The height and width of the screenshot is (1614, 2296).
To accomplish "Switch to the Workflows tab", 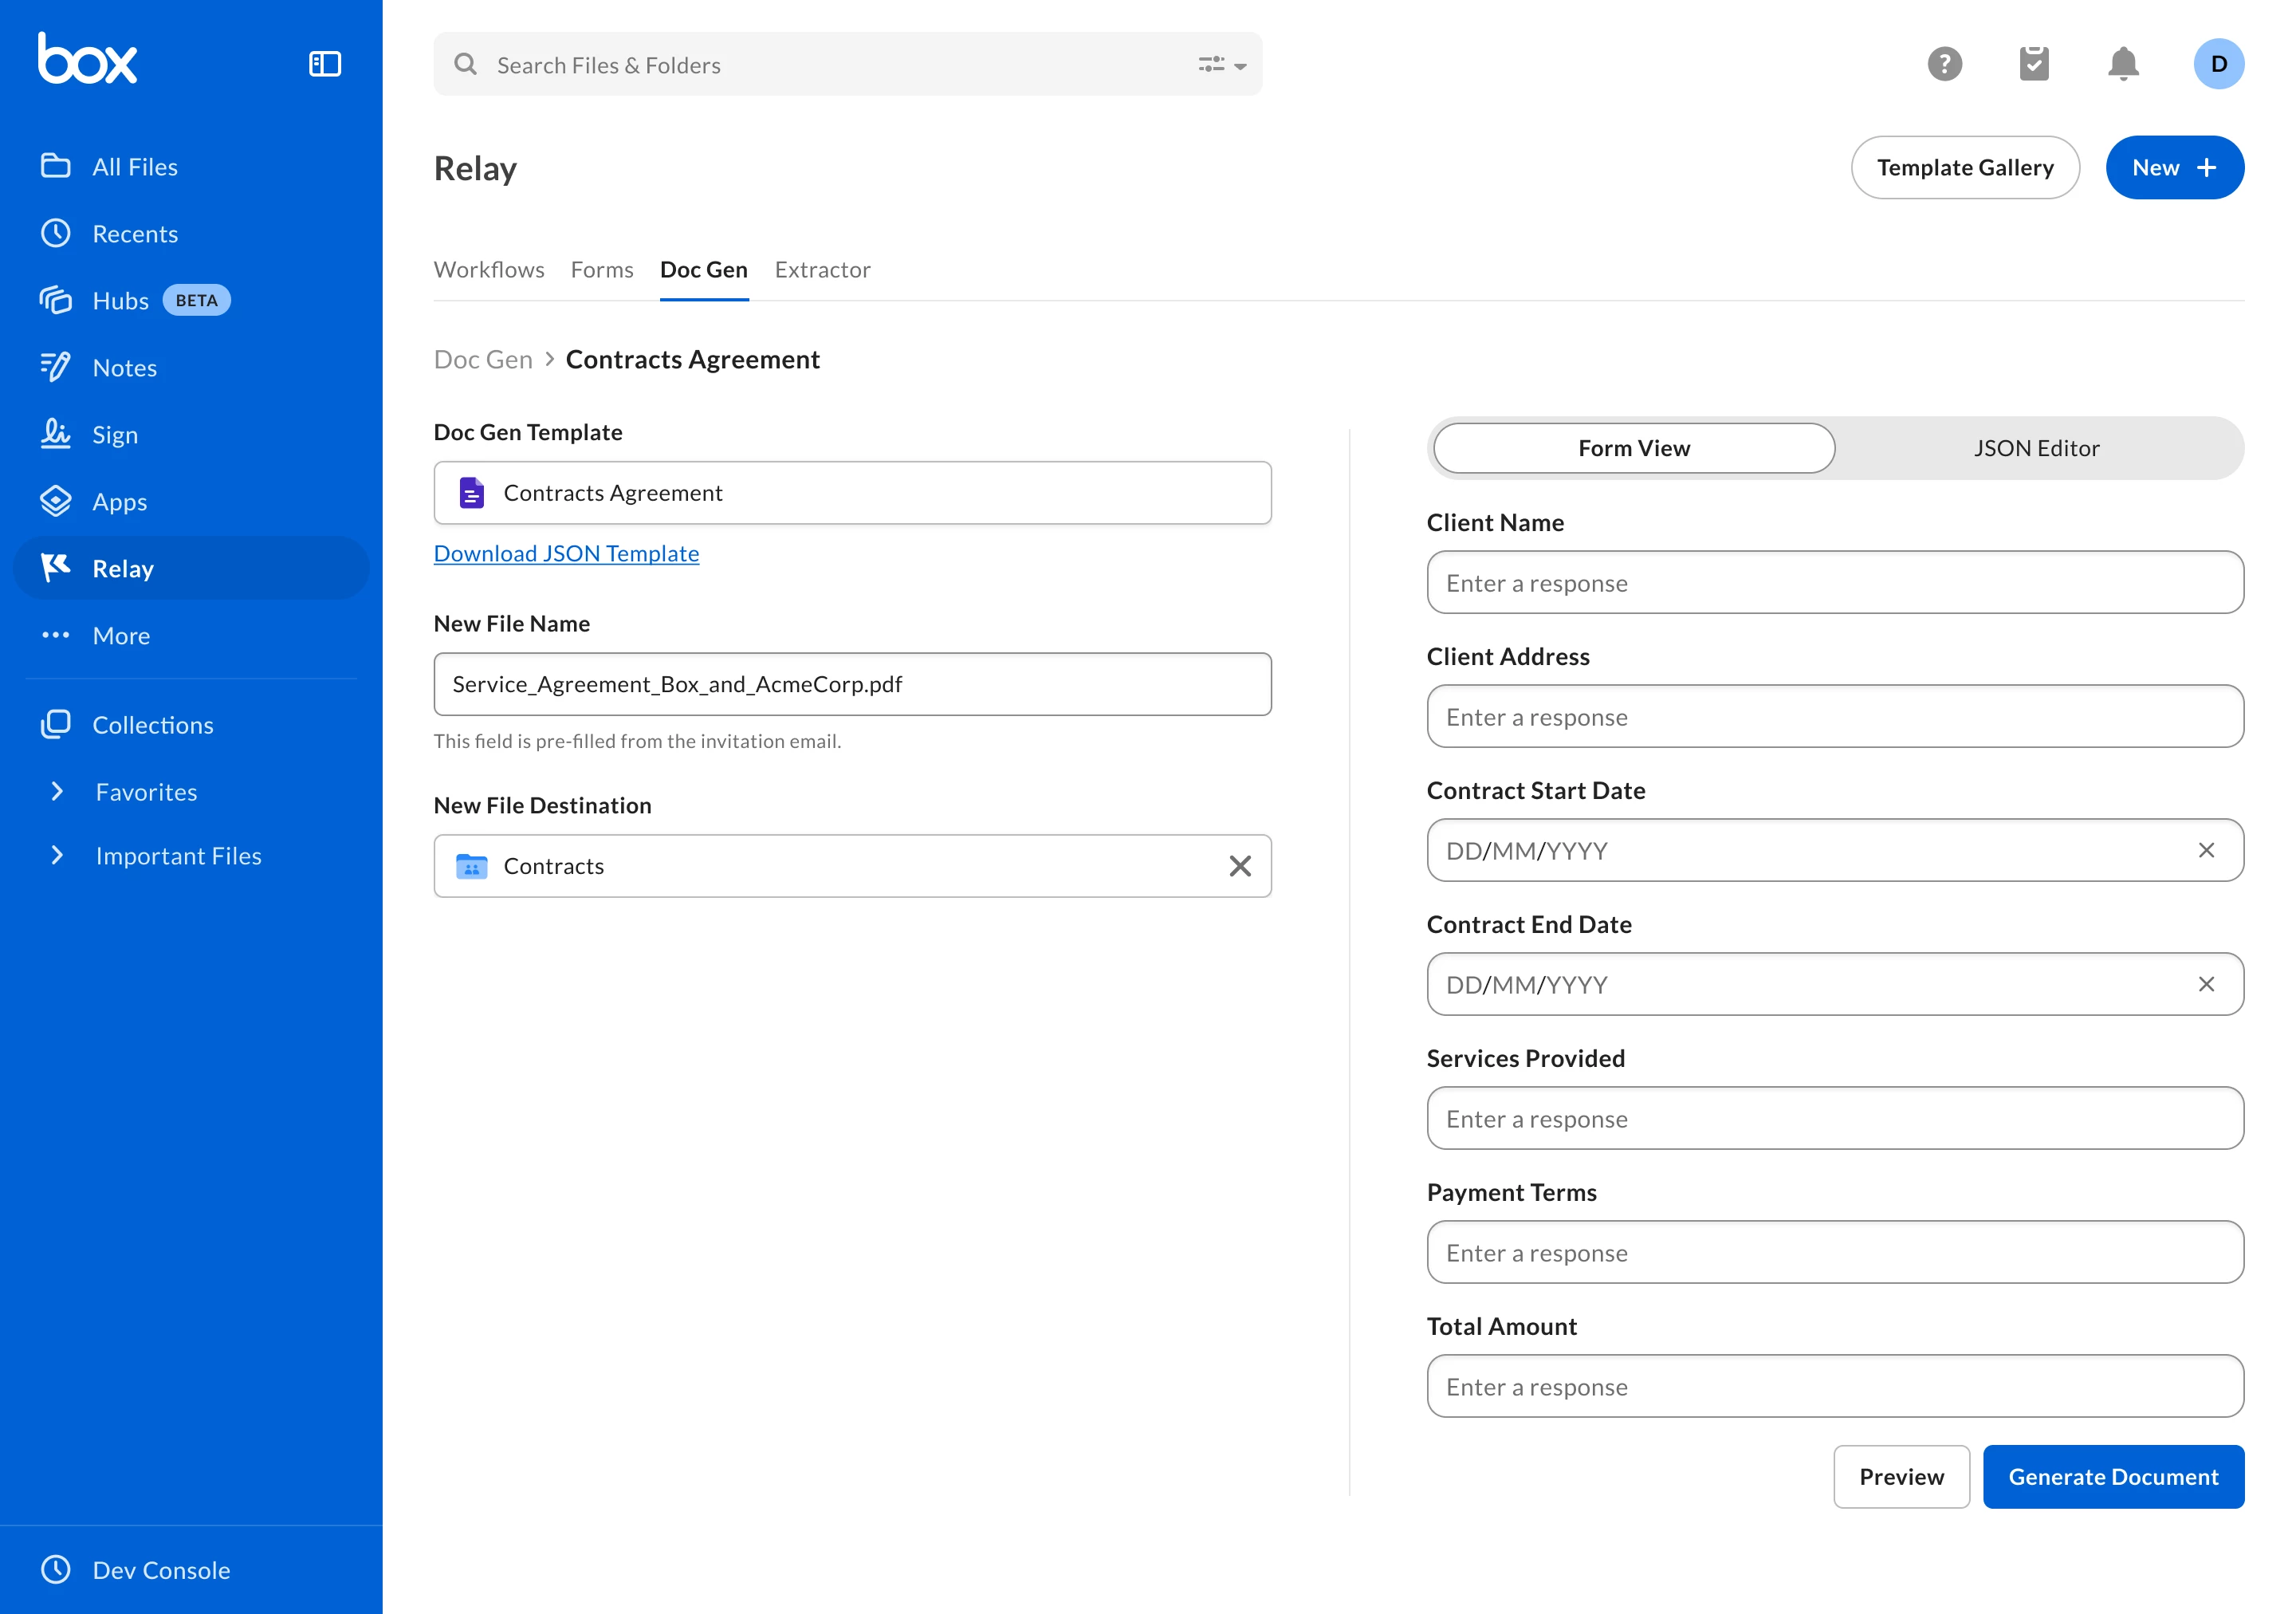I will point(488,270).
